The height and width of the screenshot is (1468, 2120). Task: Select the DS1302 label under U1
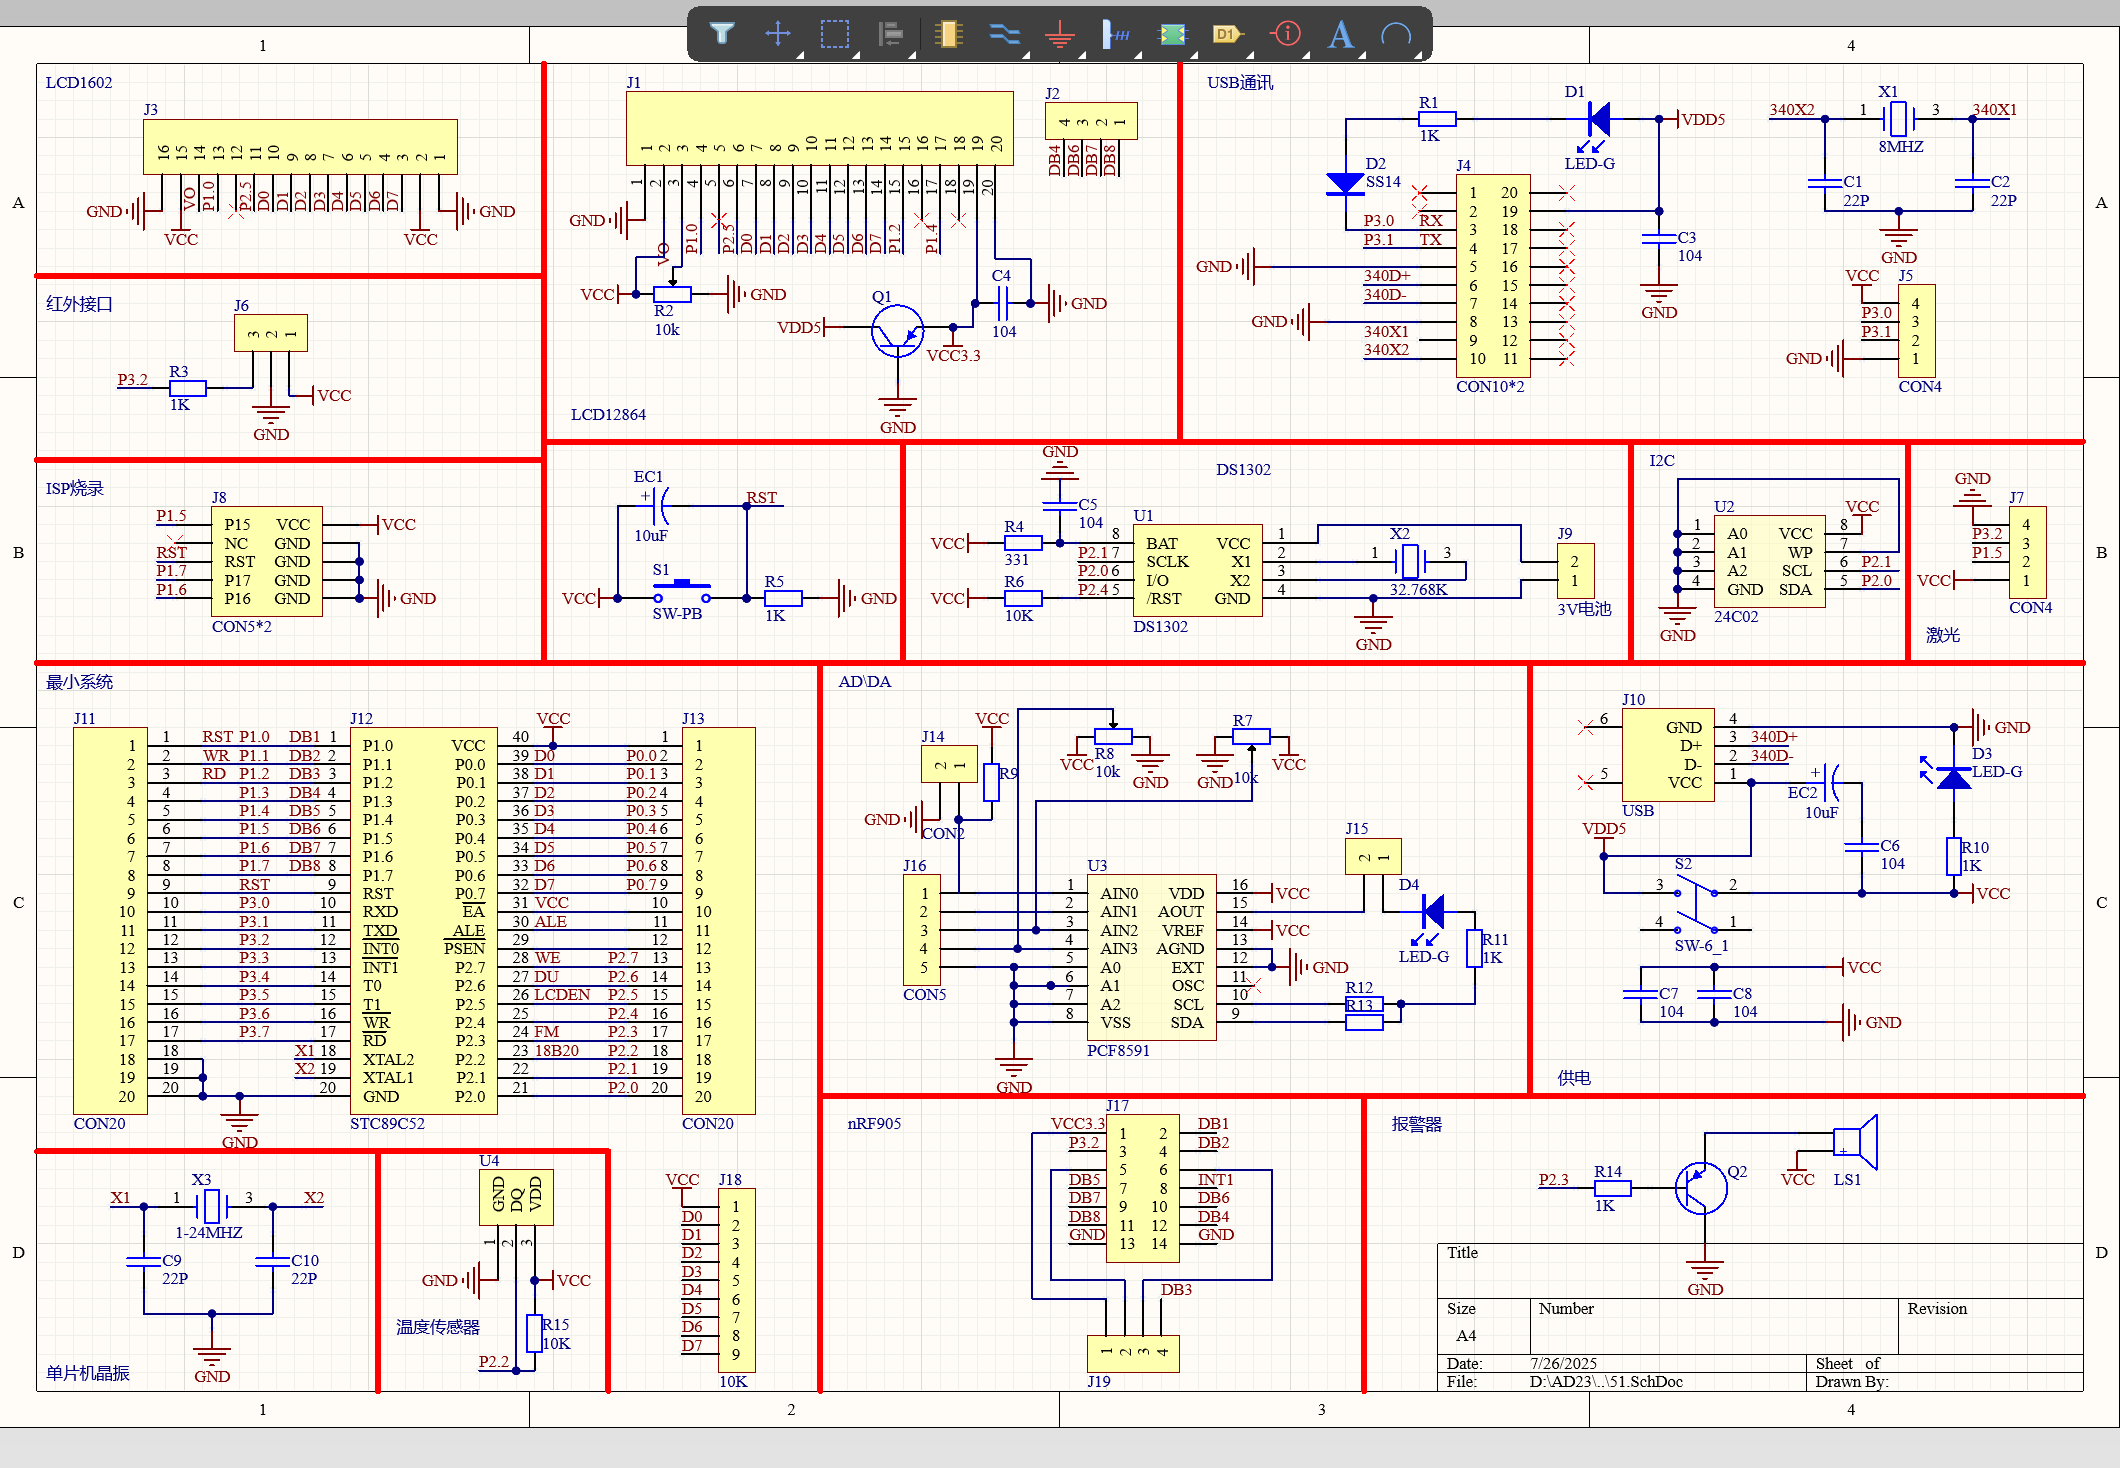(1160, 626)
